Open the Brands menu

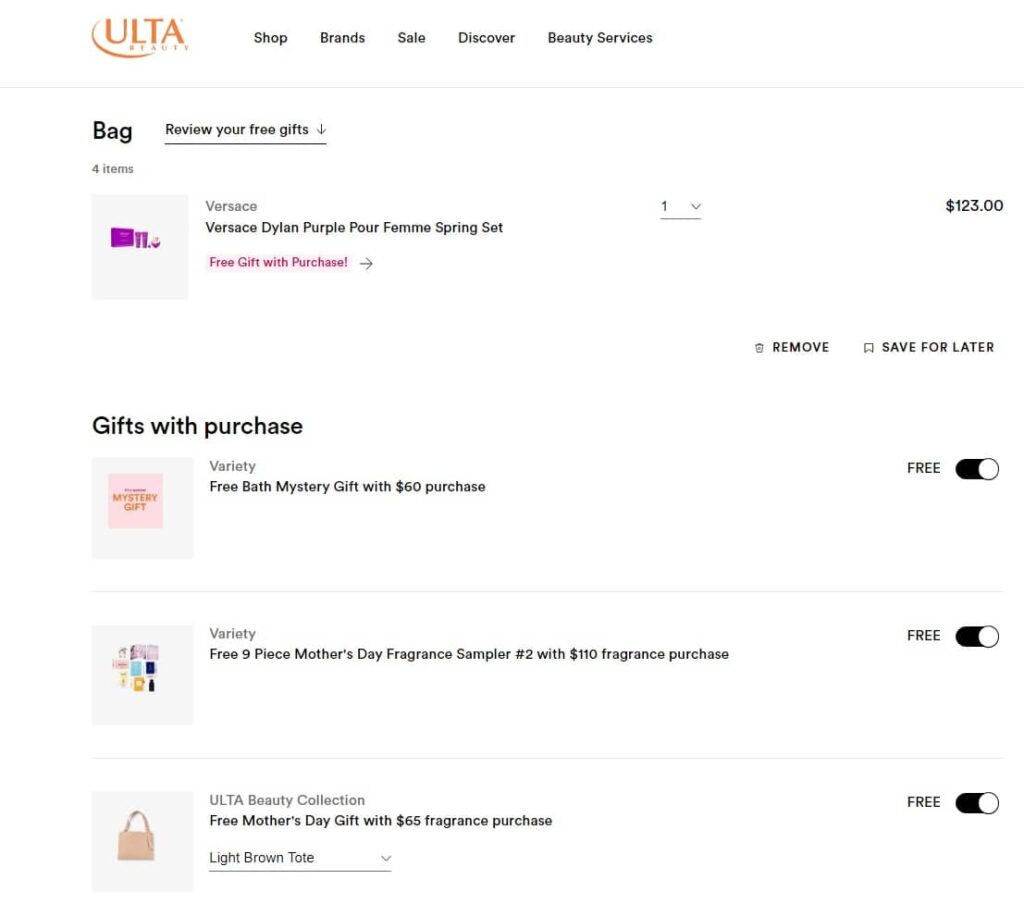tap(342, 38)
